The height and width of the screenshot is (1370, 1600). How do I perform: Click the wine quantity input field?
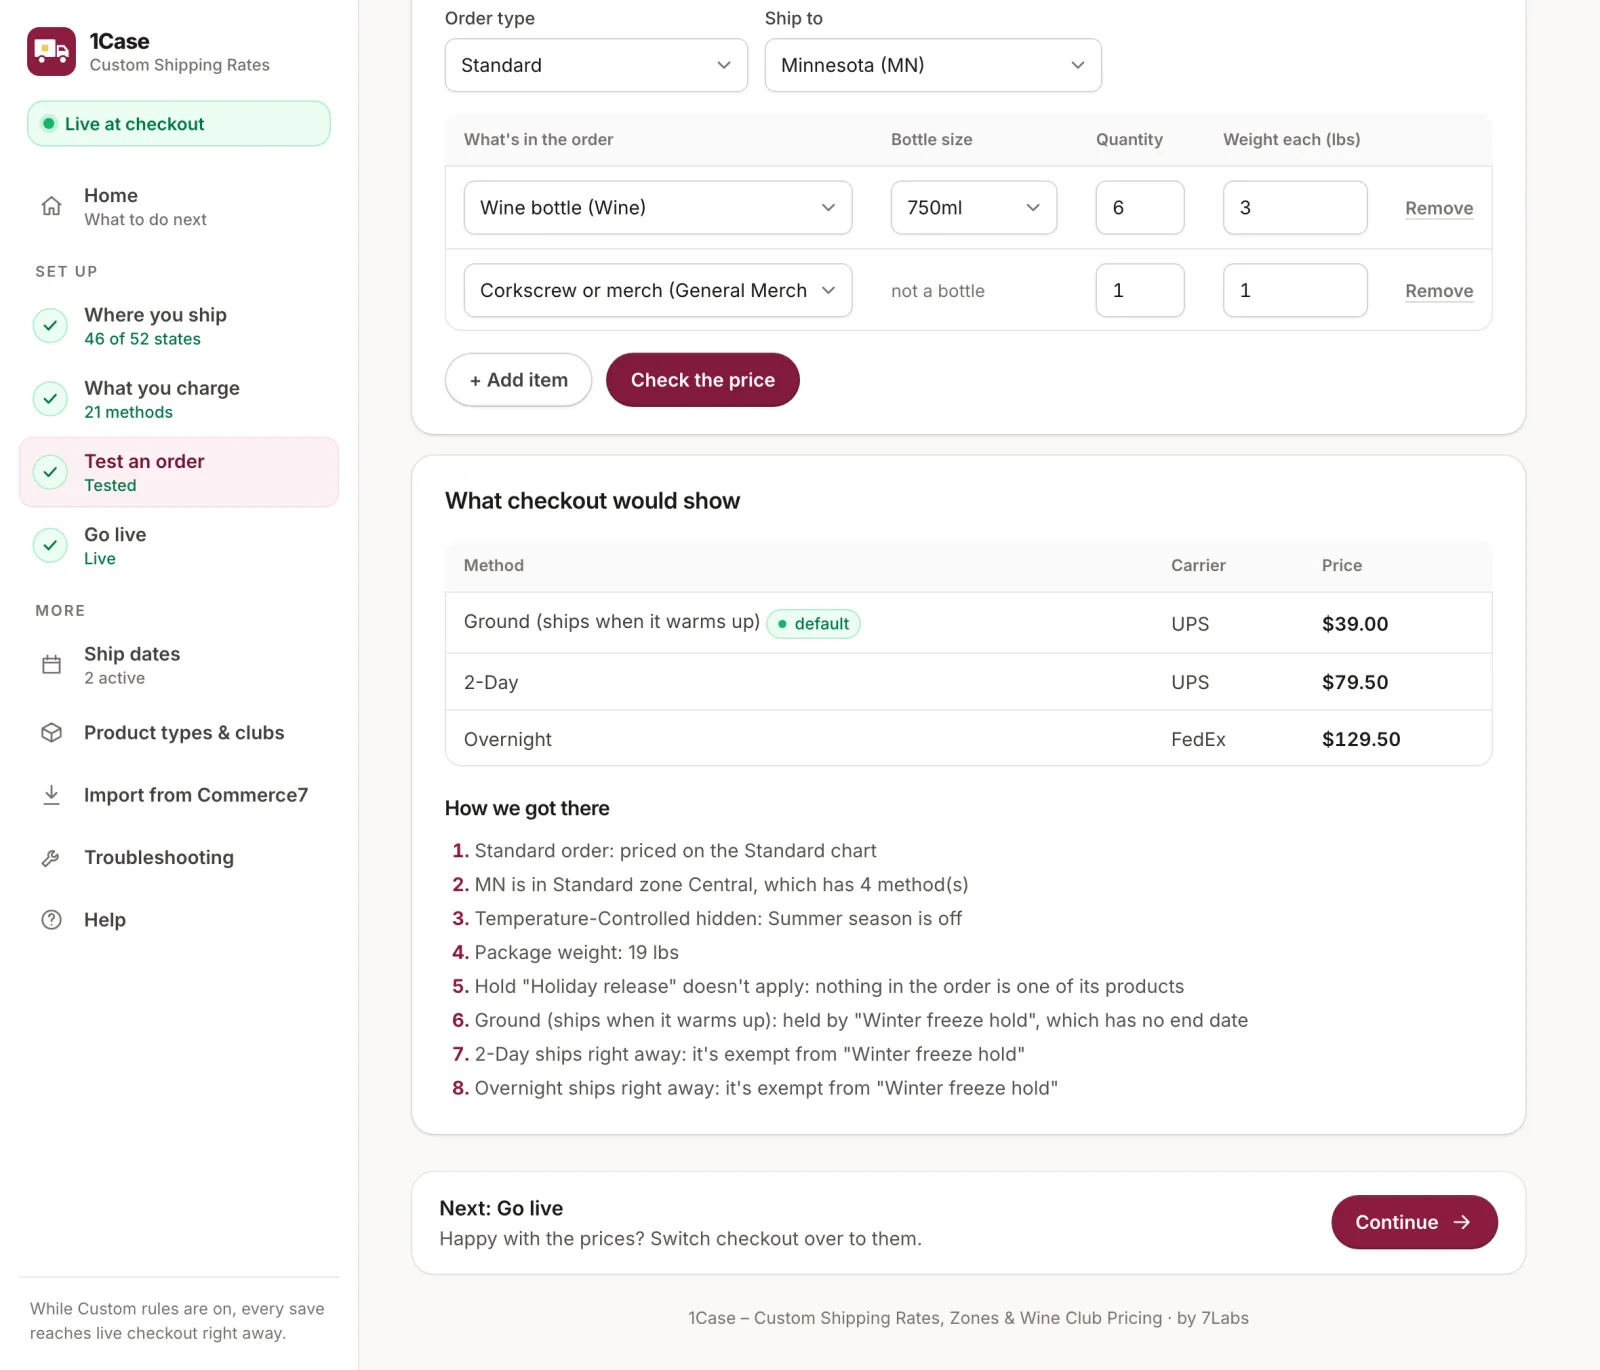pos(1140,208)
